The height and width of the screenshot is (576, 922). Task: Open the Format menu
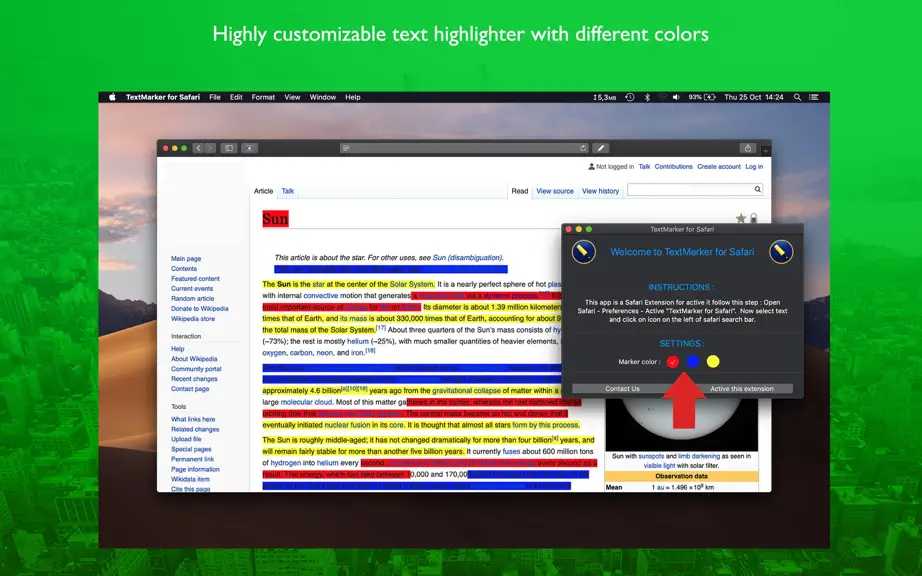tap(263, 98)
